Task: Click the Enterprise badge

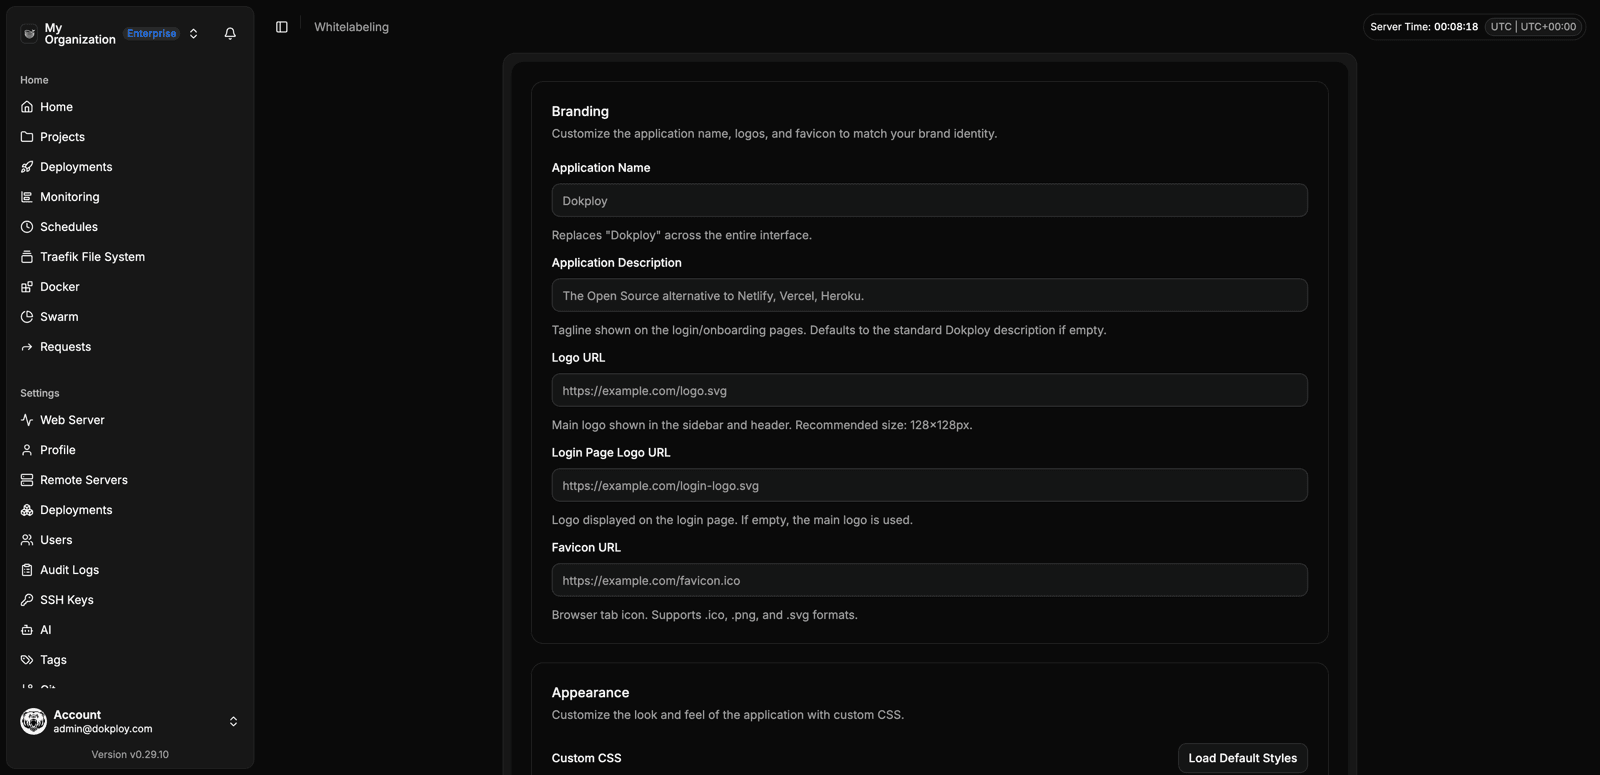Action: [152, 33]
